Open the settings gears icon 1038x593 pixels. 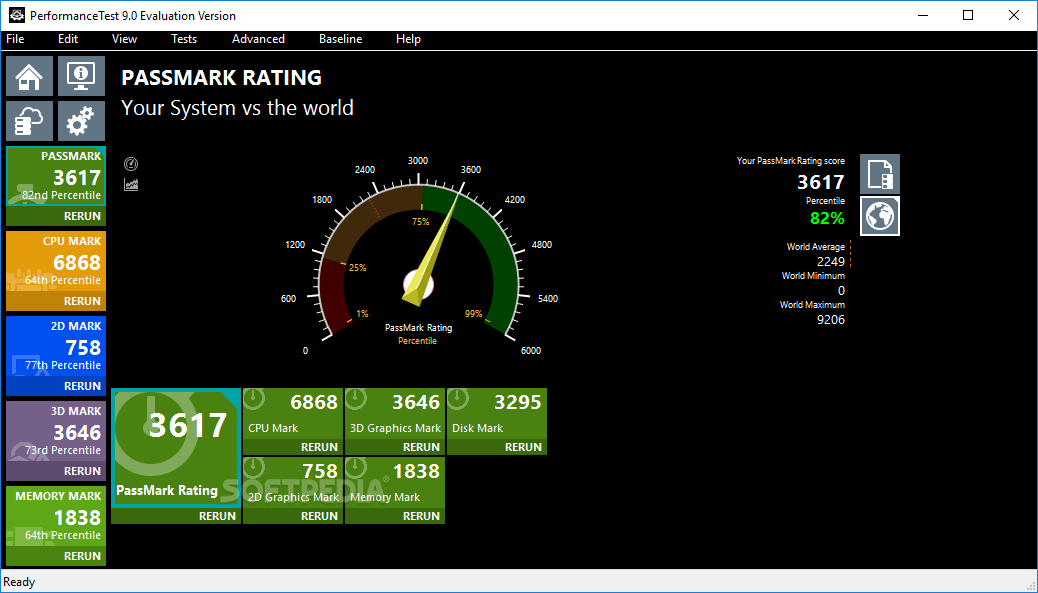coord(81,121)
